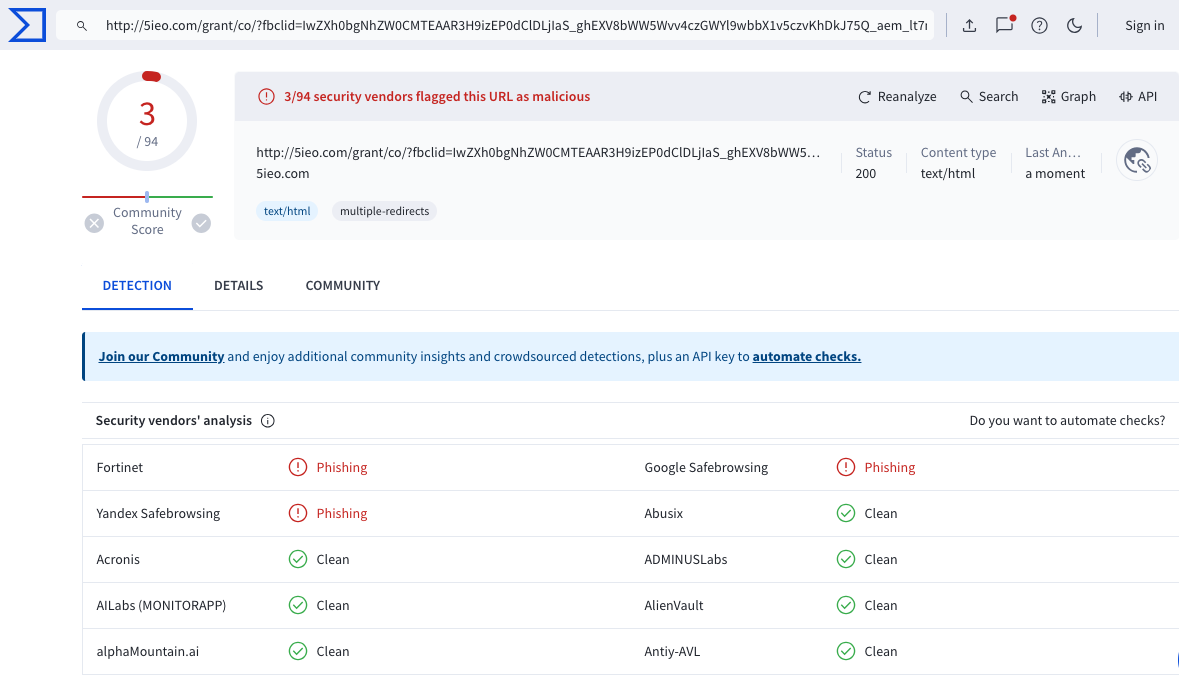Vote malicious with the X community icon
Image resolution: width=1179 pixels, height=675 pixels.
coord(94,223)
